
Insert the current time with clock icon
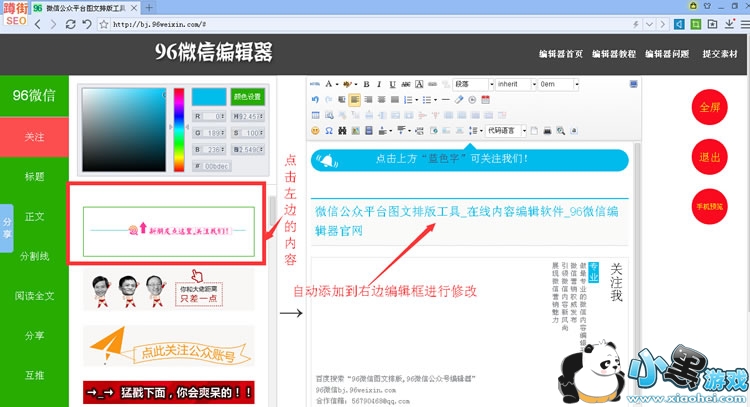point(472,99)
